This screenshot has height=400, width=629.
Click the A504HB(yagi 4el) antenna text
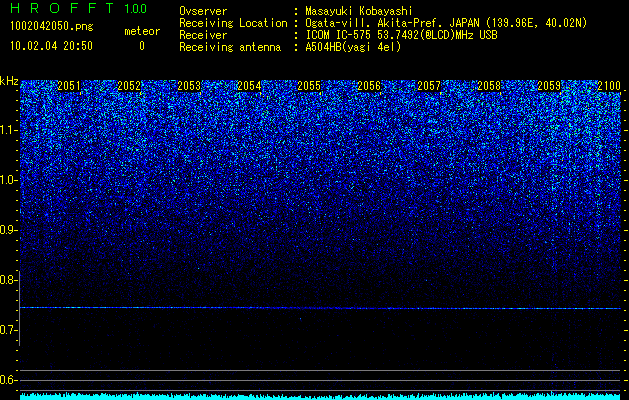pyautogui.click(x=353, y=47)
